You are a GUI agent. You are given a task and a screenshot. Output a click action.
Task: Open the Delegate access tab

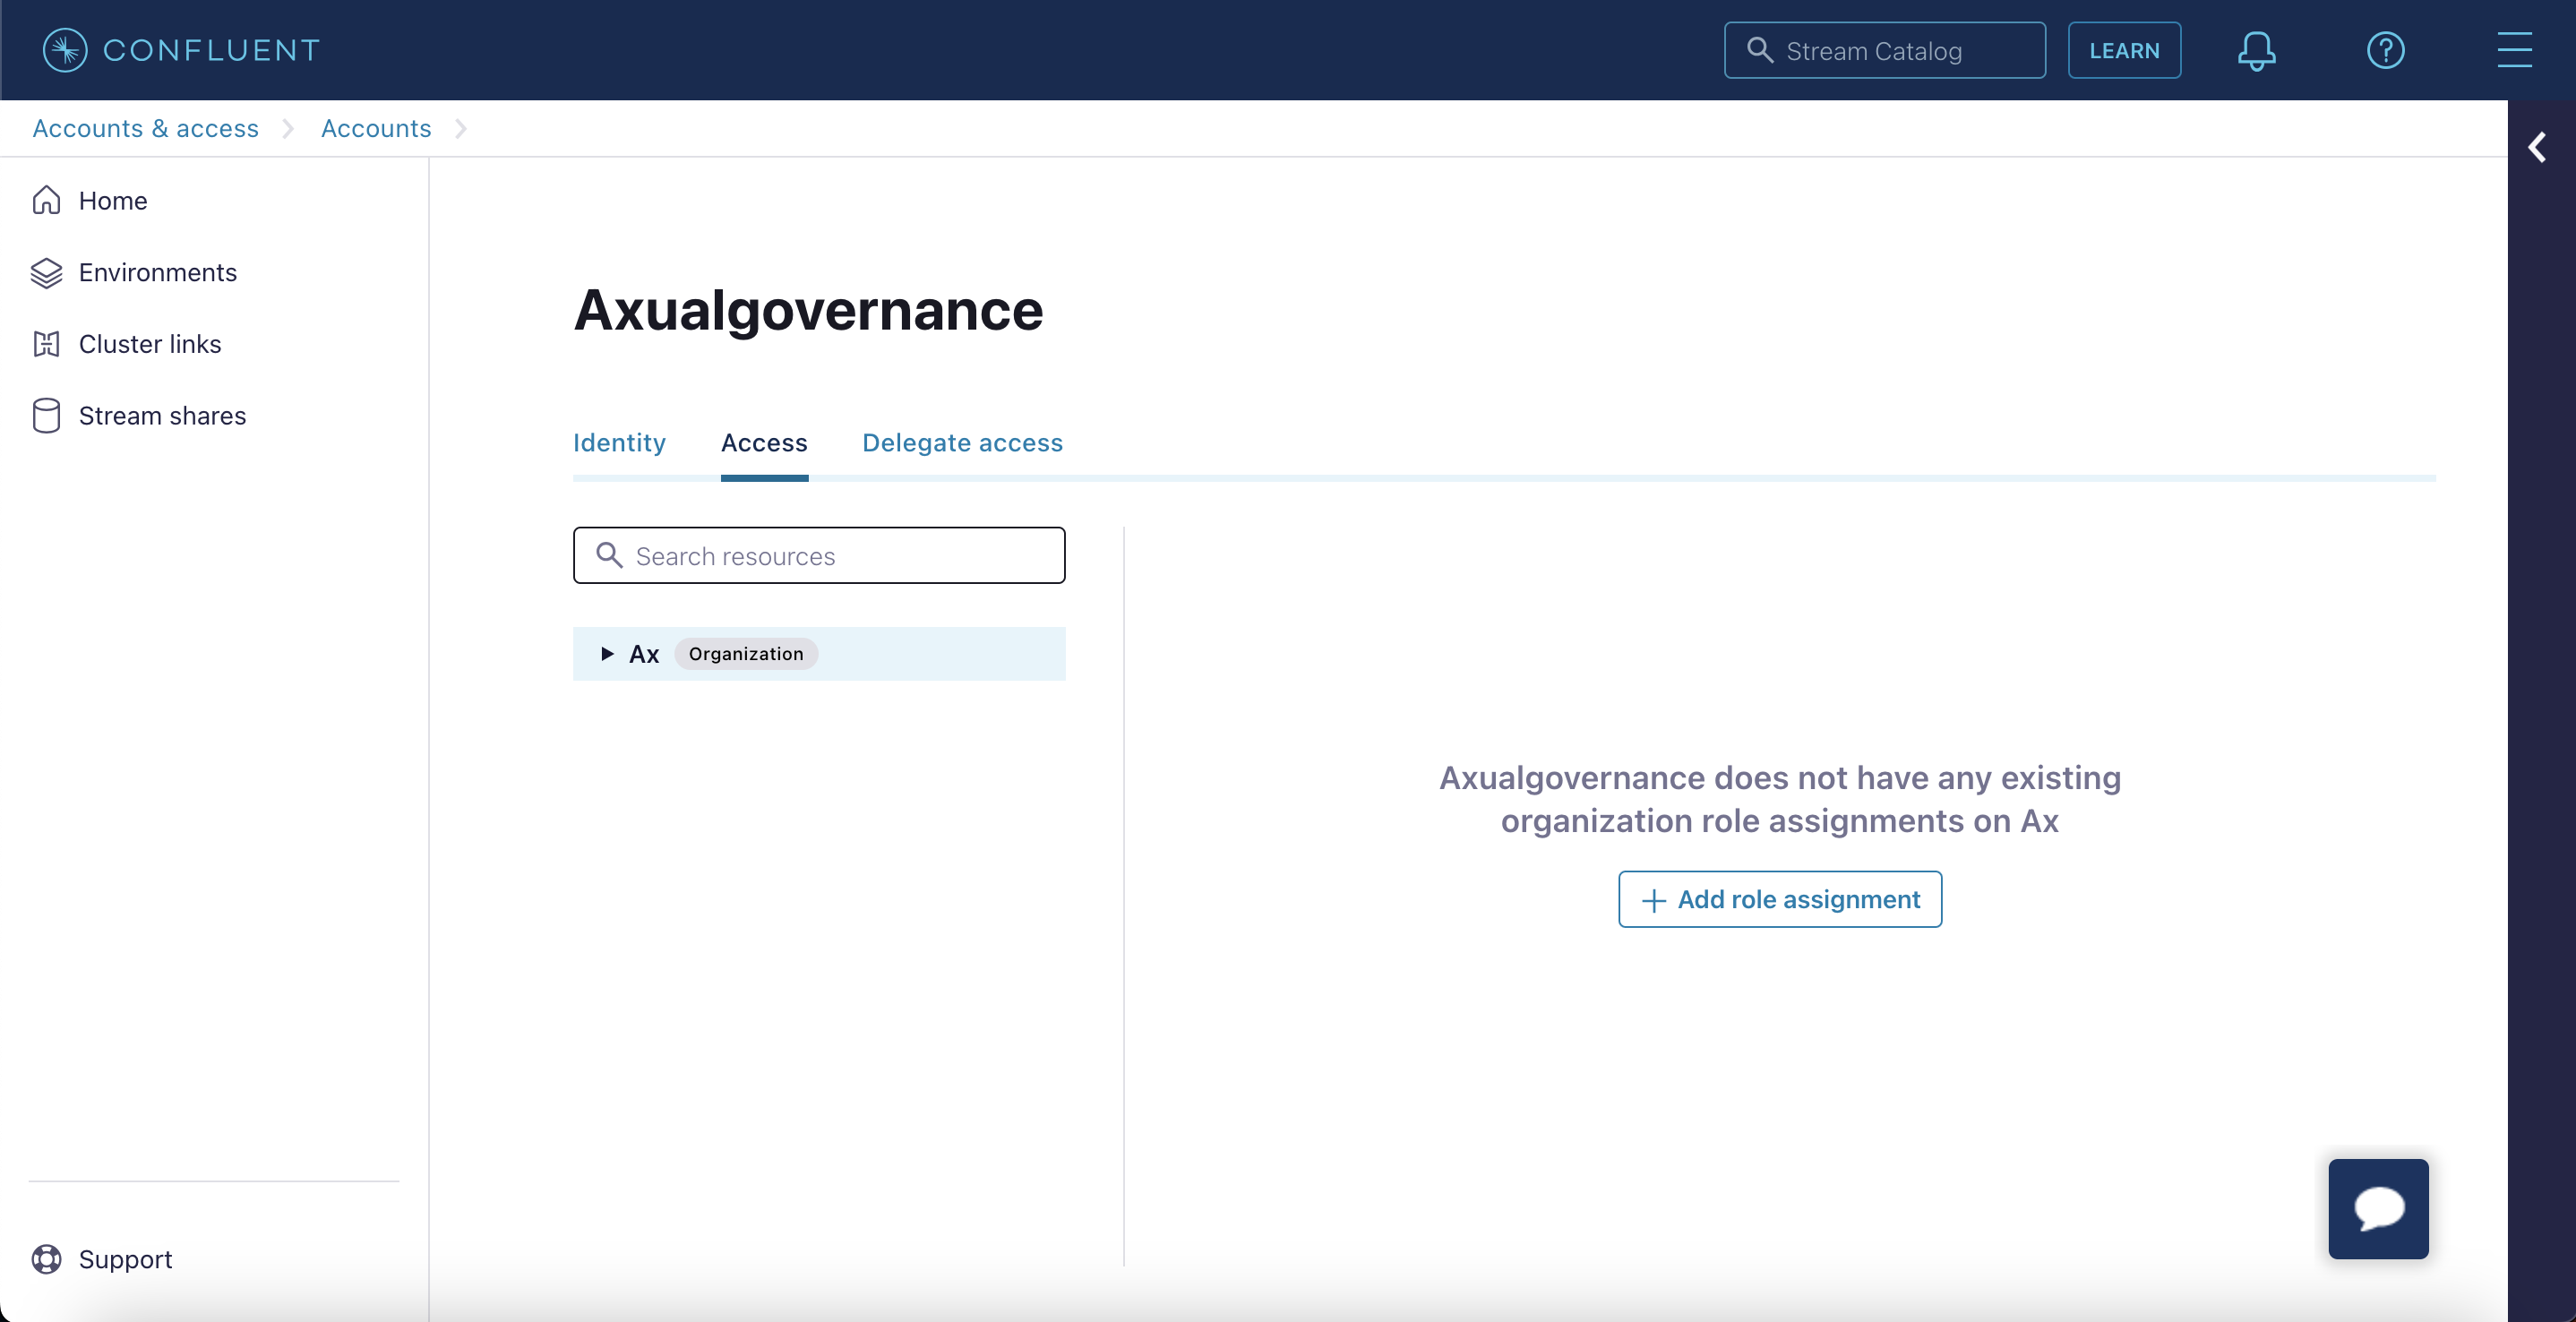click(x=962, y=443)
